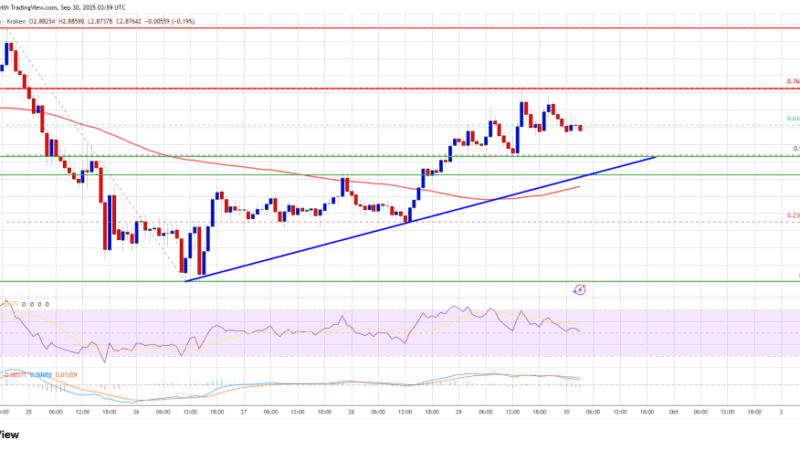Click the 26 date on time axis
Image resolution: width=800 pixels, height=450 pixels.
[x=136, y=412]
